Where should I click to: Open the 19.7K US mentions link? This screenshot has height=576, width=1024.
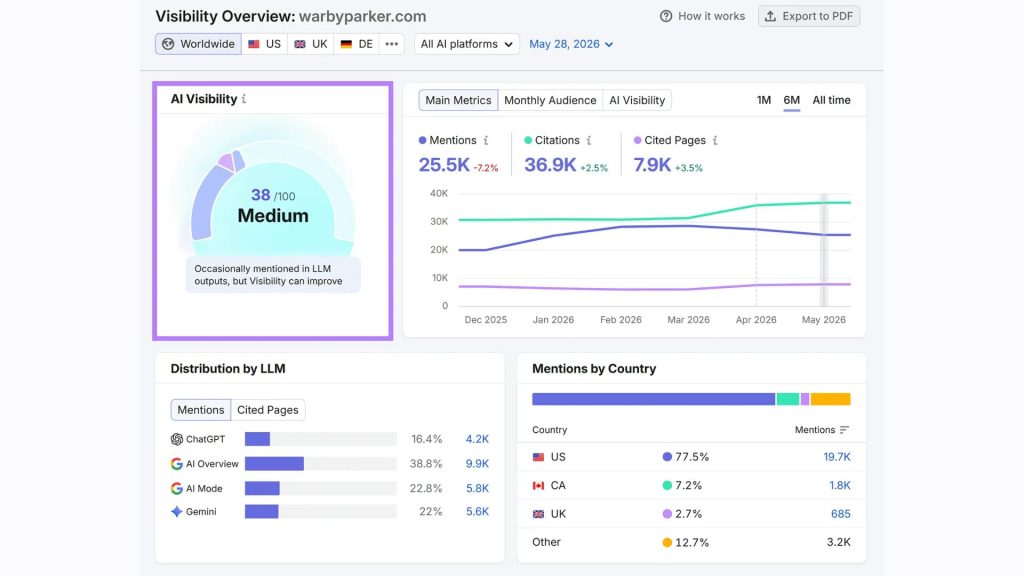[837, 456]
